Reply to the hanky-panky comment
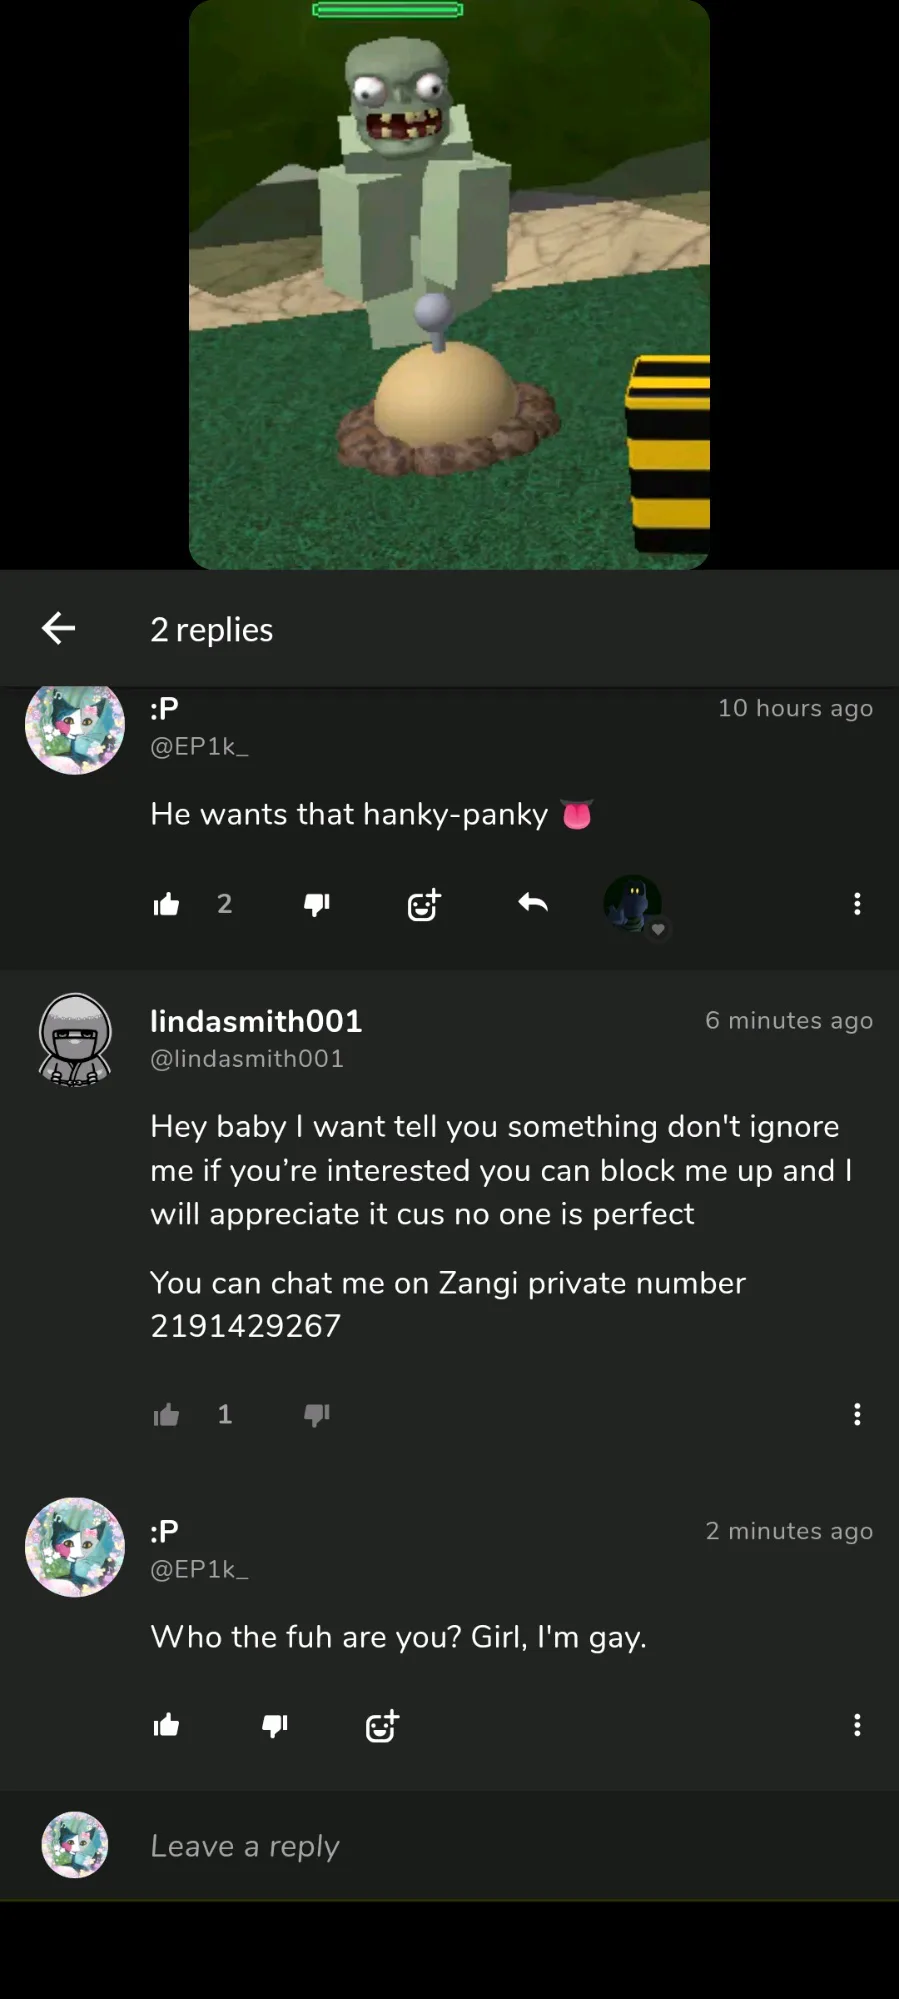Viewport: 899px width, 1999px height. (533, 903)
